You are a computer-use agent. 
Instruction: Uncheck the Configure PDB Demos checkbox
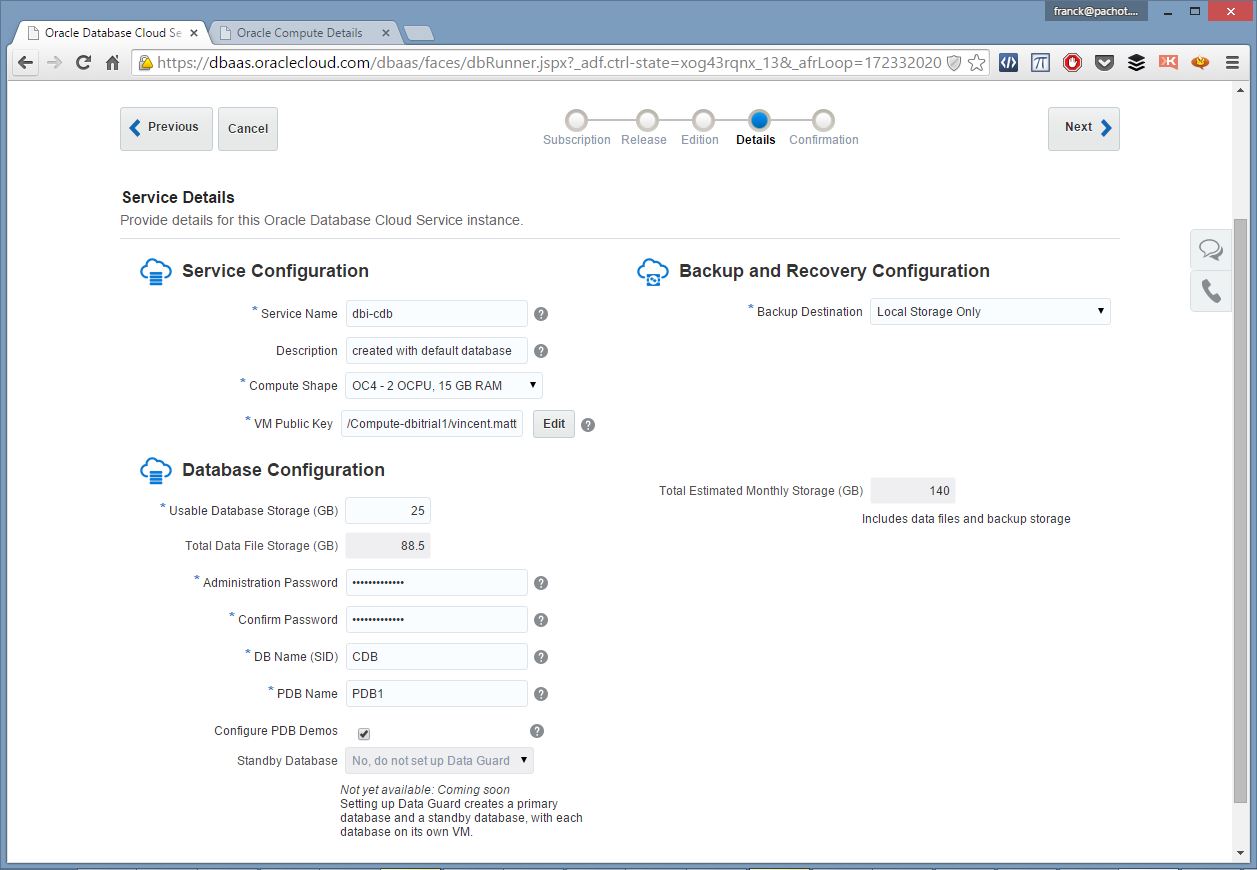click(364, 734)
